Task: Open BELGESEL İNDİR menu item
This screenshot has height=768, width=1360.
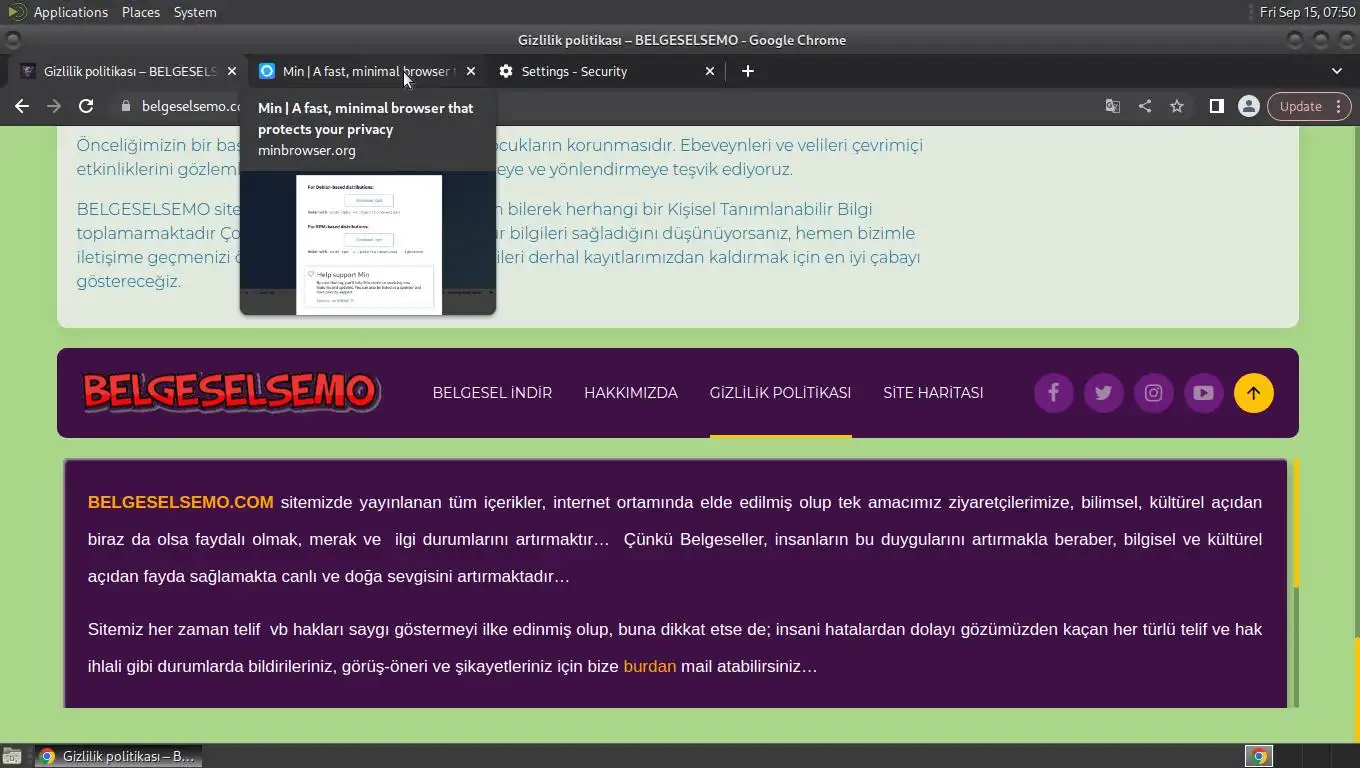Action: click(x=492, y=393)
